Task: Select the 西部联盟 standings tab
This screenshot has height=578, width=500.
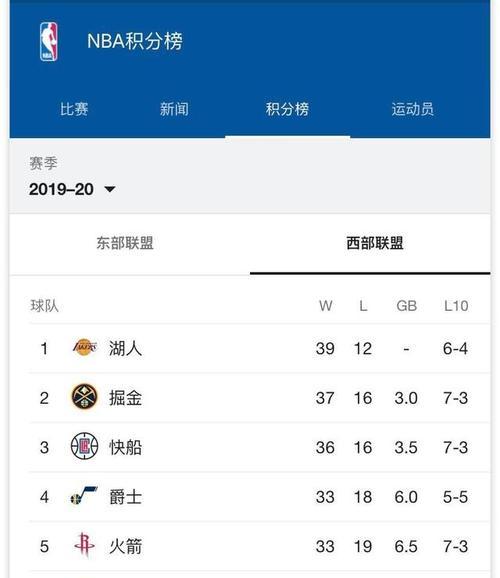Action: (x=375, y=243)
